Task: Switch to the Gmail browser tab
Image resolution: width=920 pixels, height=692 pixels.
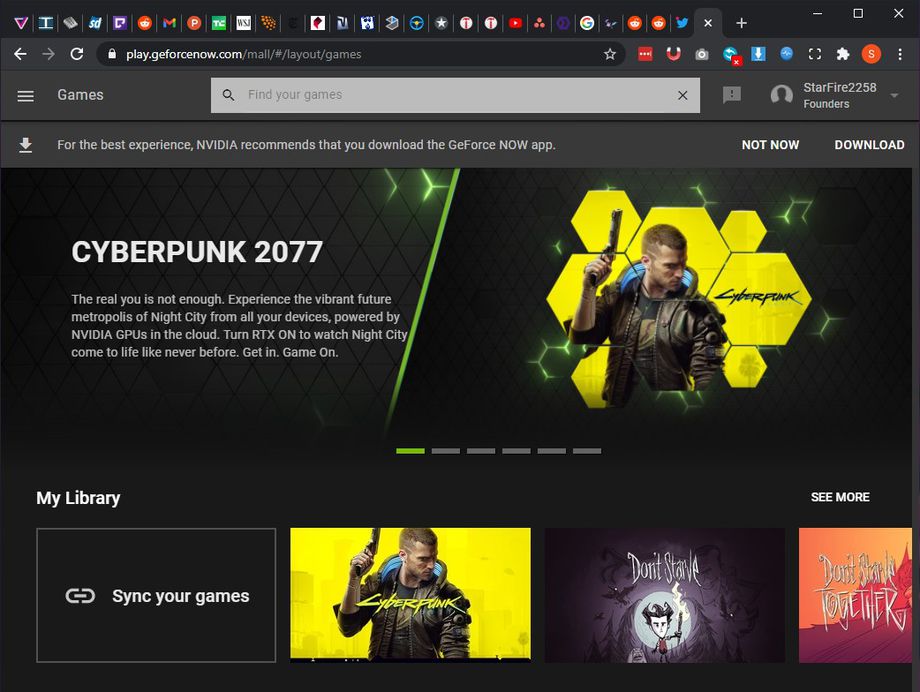Action: pyautogui.click(x=170, y=22)
